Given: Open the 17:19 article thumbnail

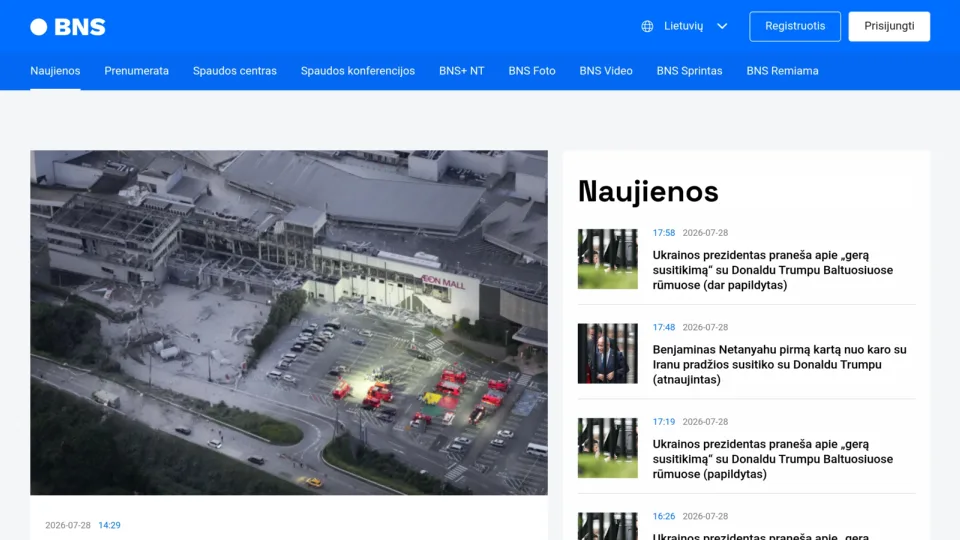Looking at the screenshot, I should coord(607,448).
